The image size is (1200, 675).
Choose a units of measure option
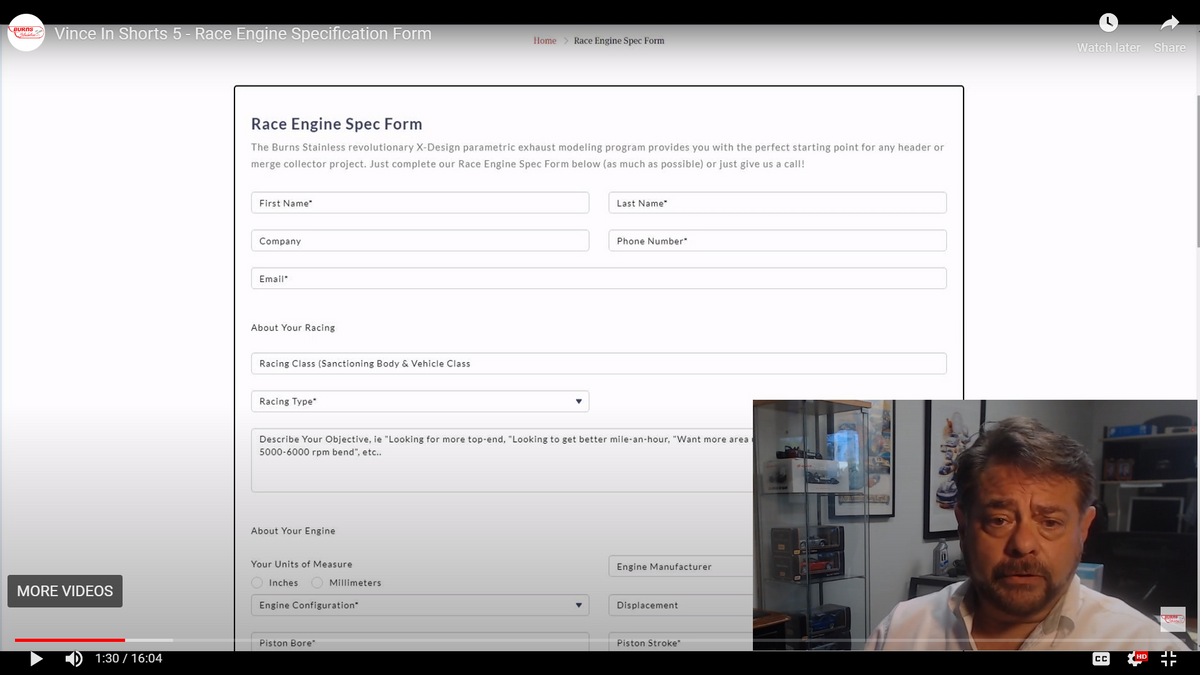pyautogui.click(x=256, y=582)
